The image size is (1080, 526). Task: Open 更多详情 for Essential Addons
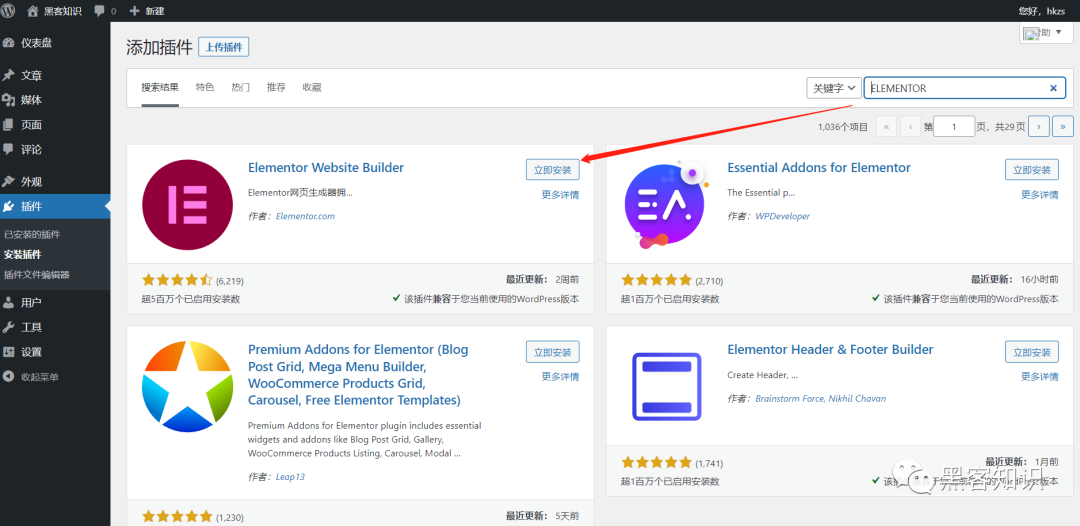click(x=1039, y=194)
